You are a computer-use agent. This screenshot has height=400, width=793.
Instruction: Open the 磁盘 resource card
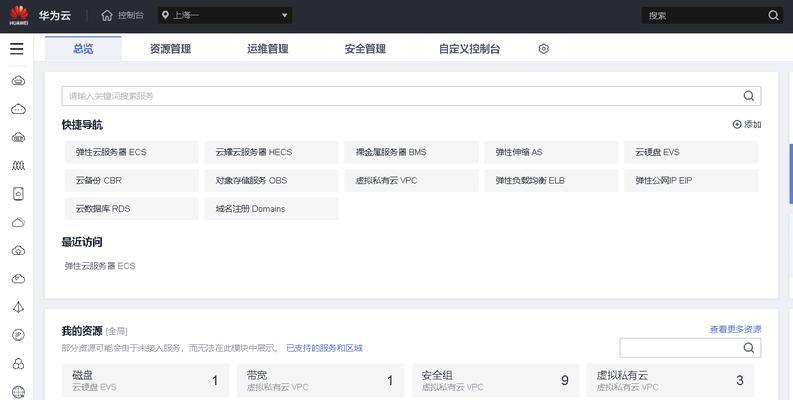145,380
